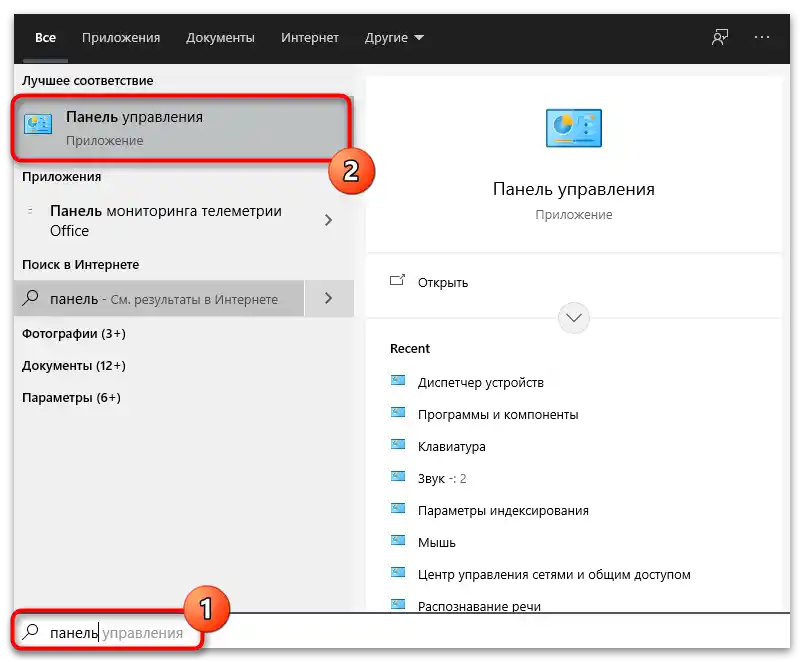
Task: Open the Другие dropdown filter
Action: pyautogui.click(x=394, y=37)
